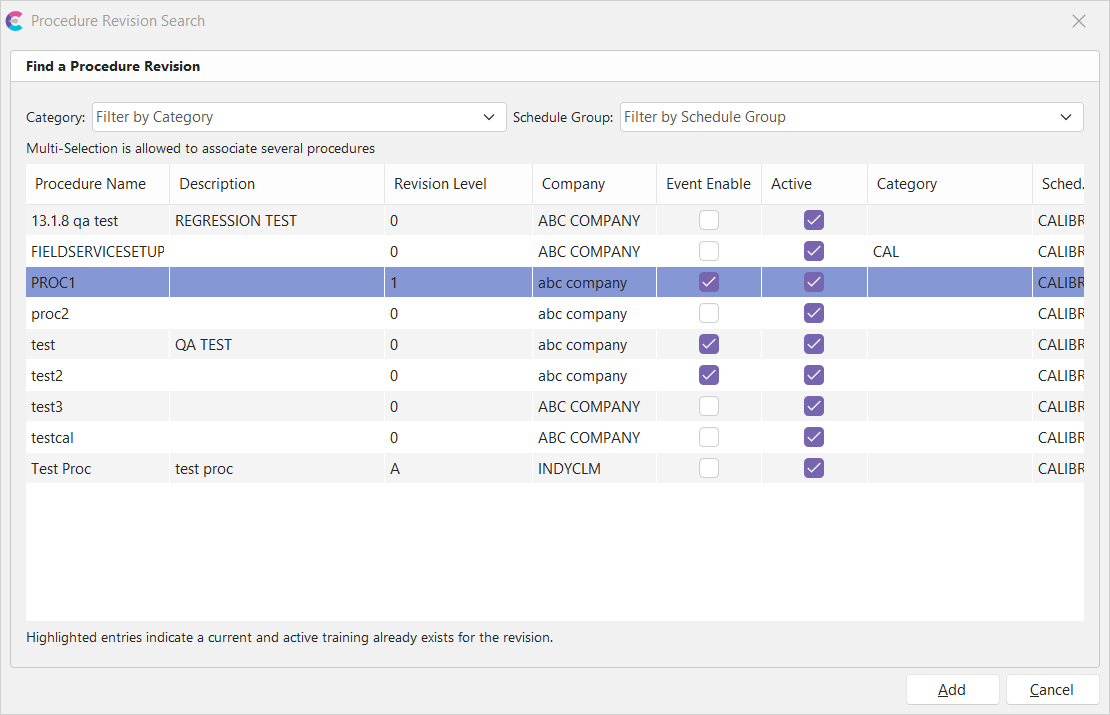Click the Cancel button
The image size is (1110, 715).
pos(1052,690)
